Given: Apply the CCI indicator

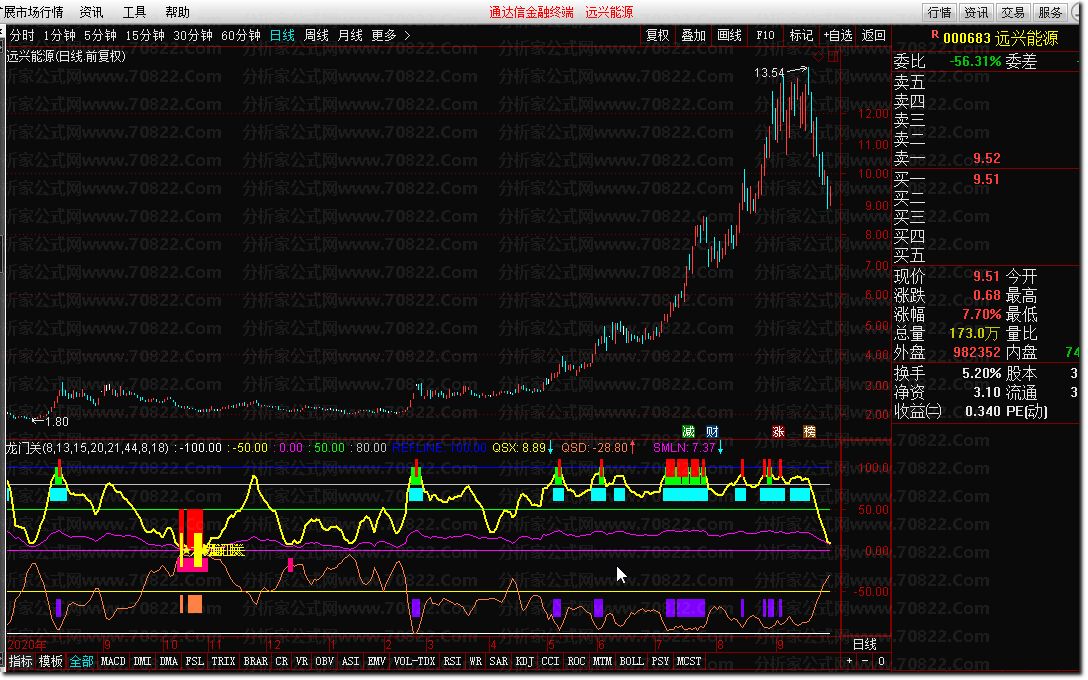Looking at the screenshot, I should 550,661.
